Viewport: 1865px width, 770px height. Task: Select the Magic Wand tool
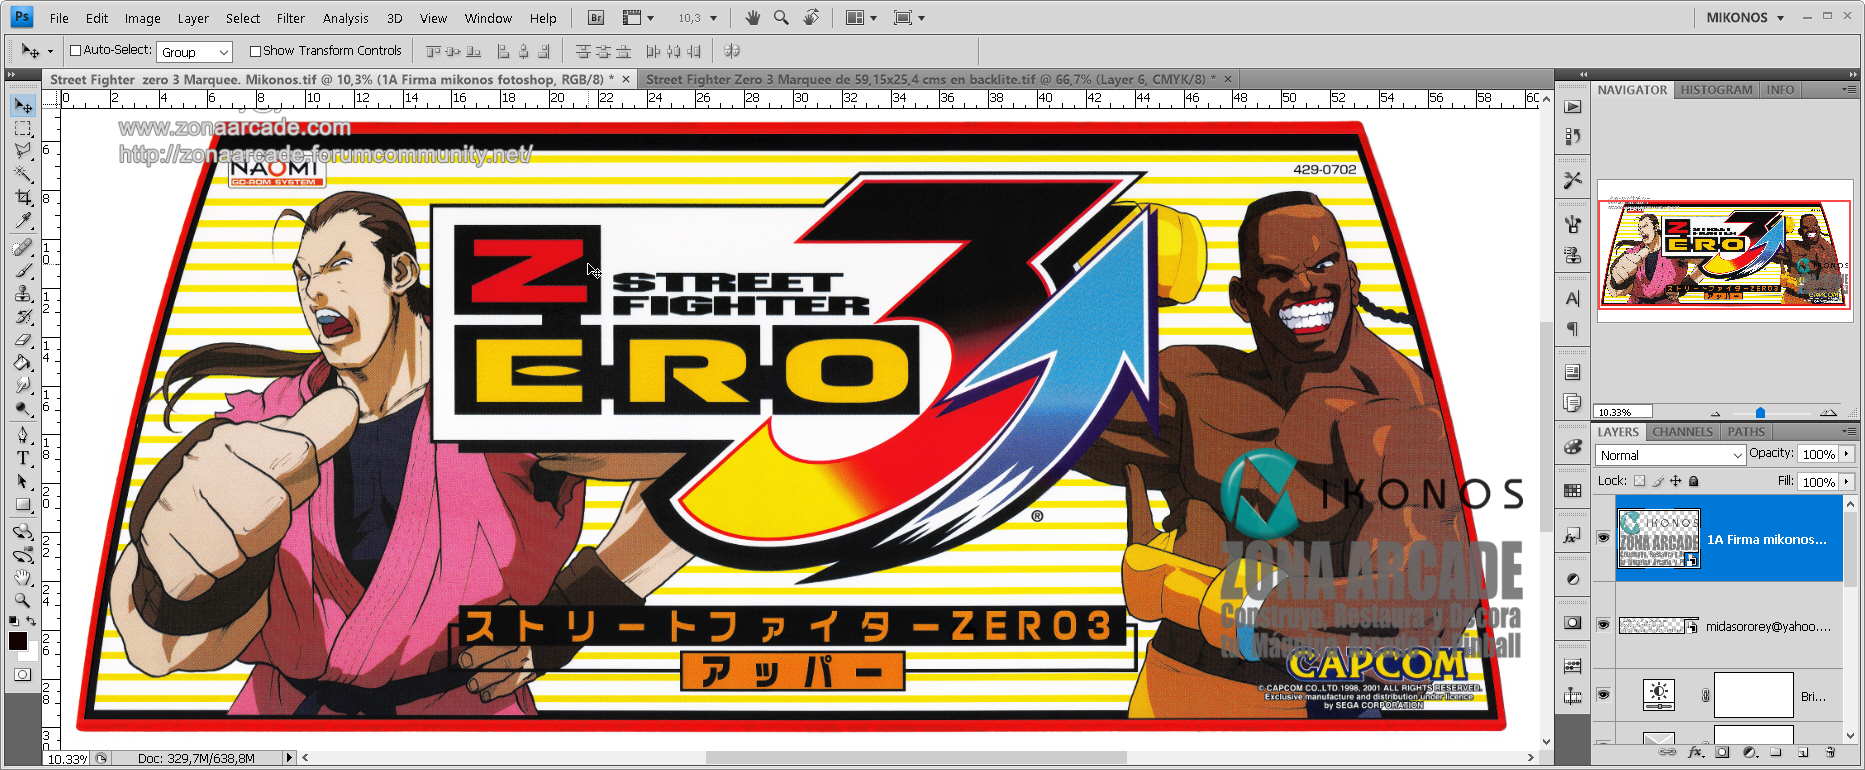tap(23, 174)
